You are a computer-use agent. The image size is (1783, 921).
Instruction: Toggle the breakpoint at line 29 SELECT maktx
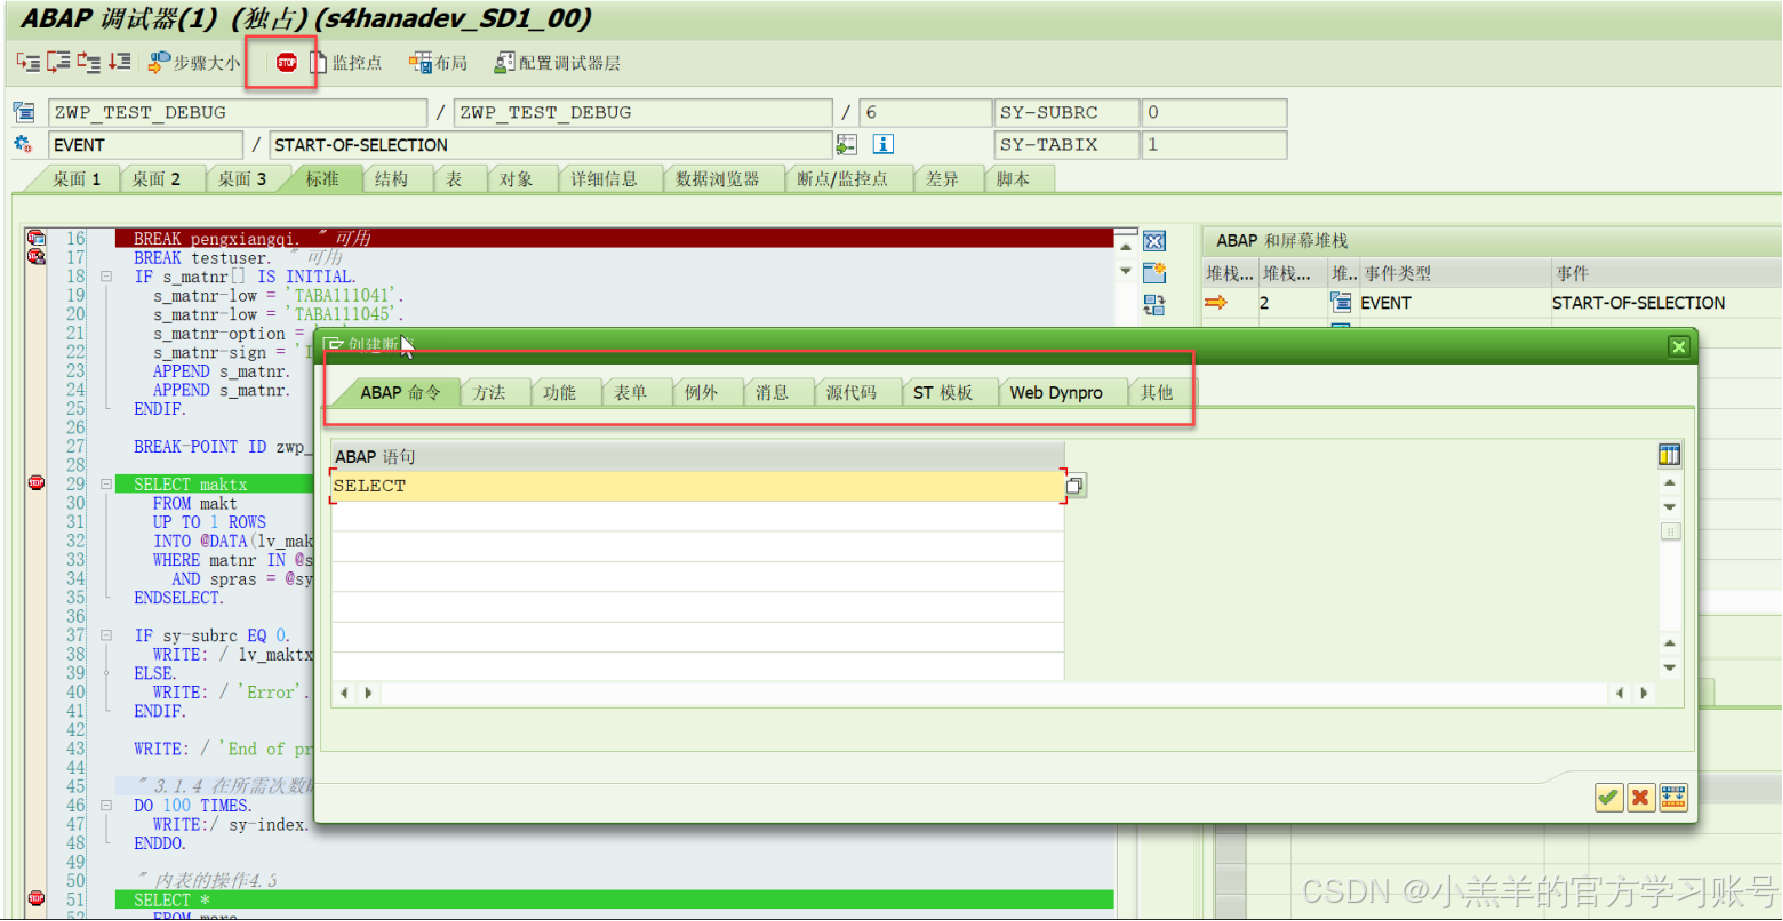click(37, 482)
